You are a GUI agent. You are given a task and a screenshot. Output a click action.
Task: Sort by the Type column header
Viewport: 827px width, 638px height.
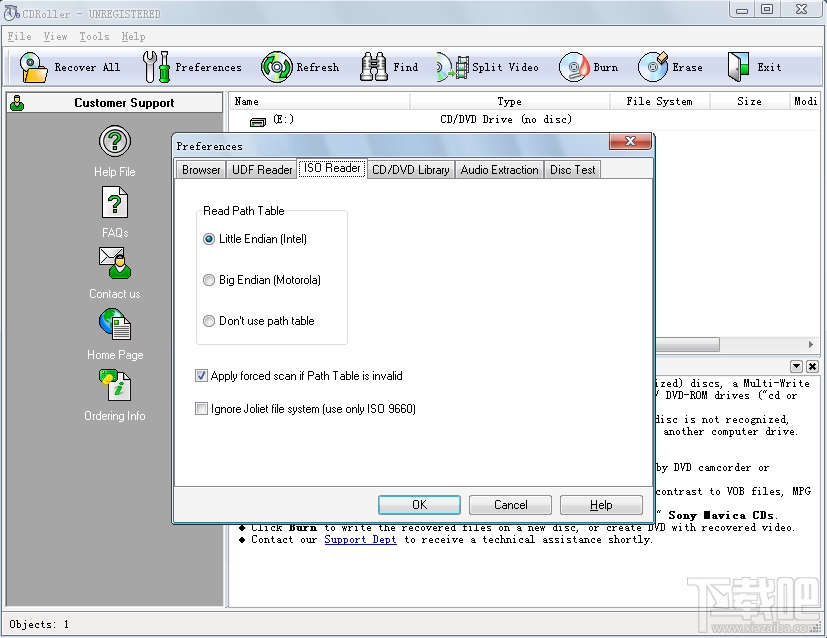point(509,101)
